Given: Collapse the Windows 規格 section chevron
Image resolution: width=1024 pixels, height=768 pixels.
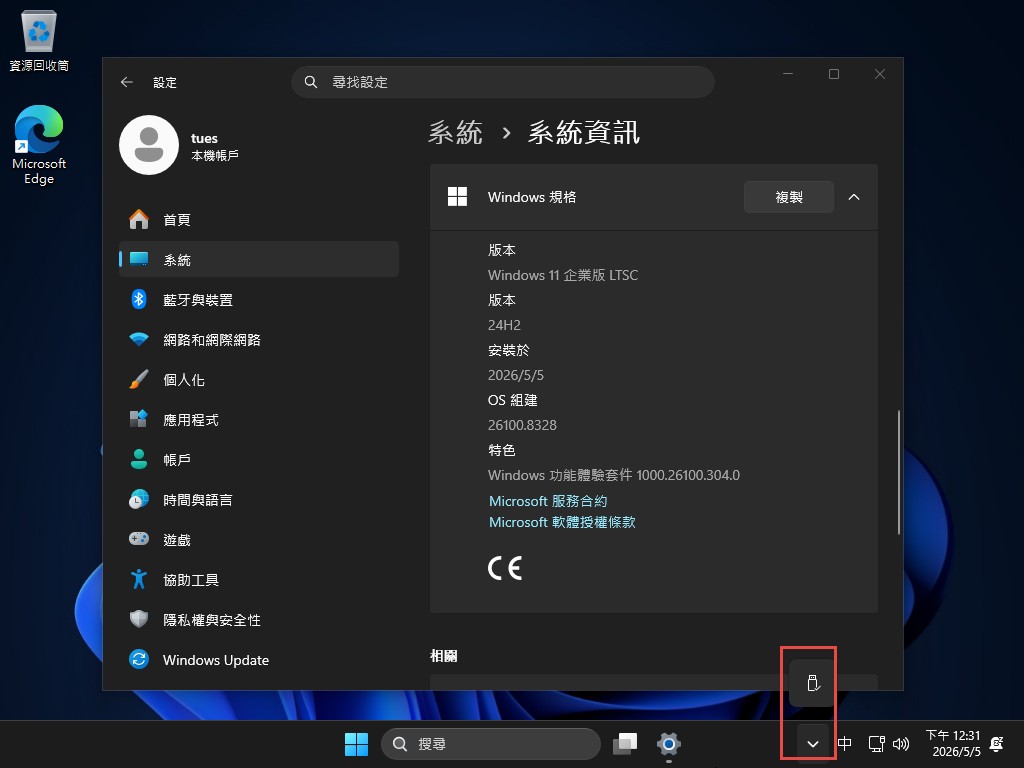Looking at the screenshot, I should [x=854, y=197].
